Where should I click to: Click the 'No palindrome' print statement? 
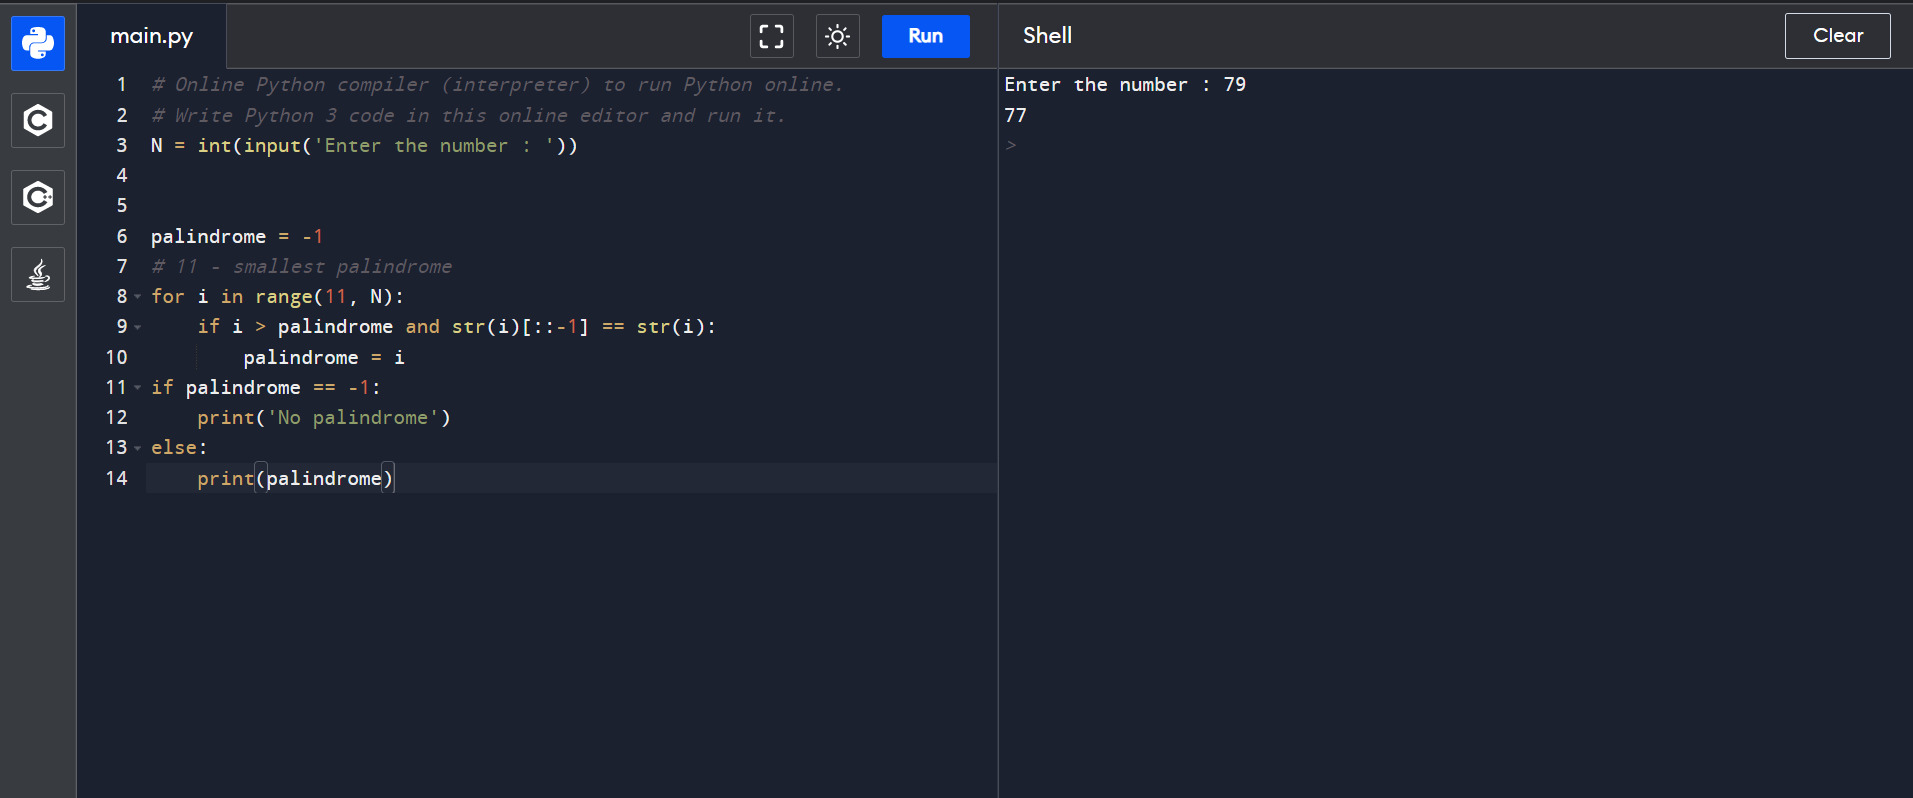tap(323, 418)
